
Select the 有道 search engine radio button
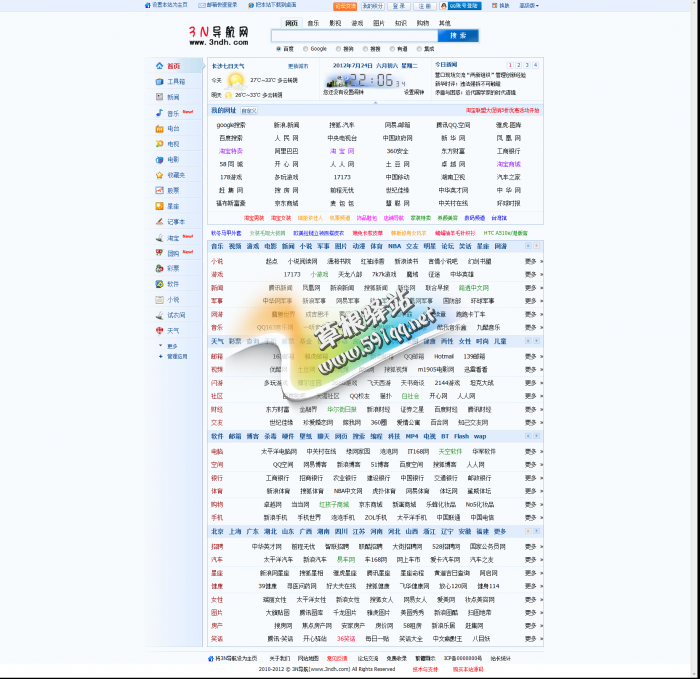[392, 49]
